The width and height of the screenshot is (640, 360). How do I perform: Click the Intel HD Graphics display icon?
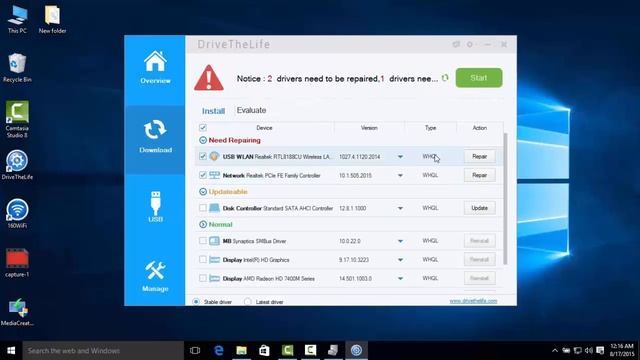[x=214, y=260]
